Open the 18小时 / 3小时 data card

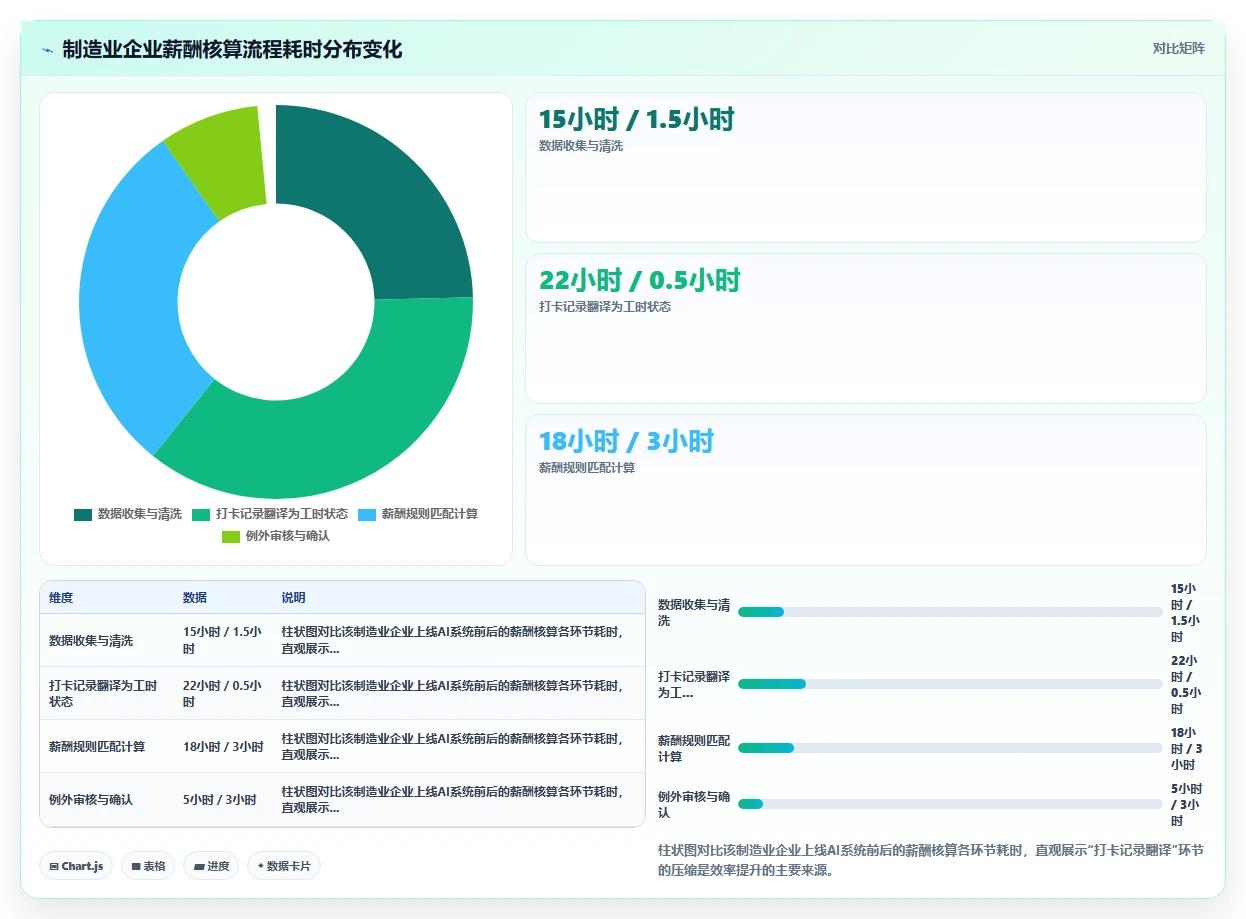pos(866,490)
